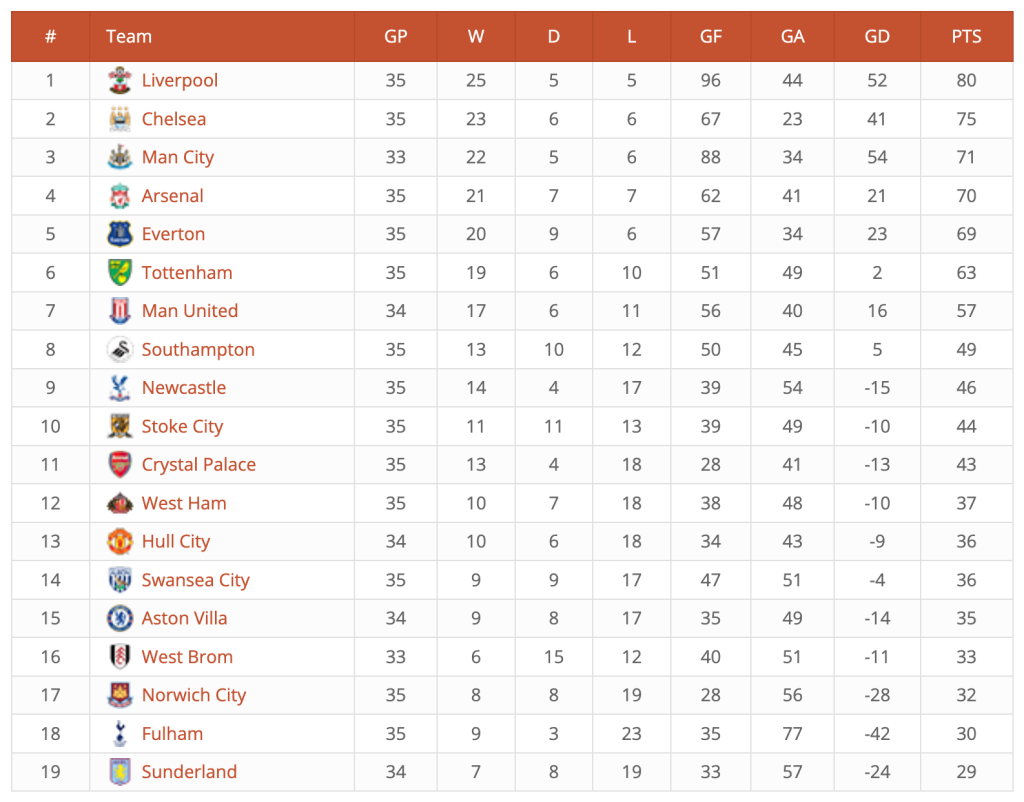Open the Man United team page

(x=189, y=311)
